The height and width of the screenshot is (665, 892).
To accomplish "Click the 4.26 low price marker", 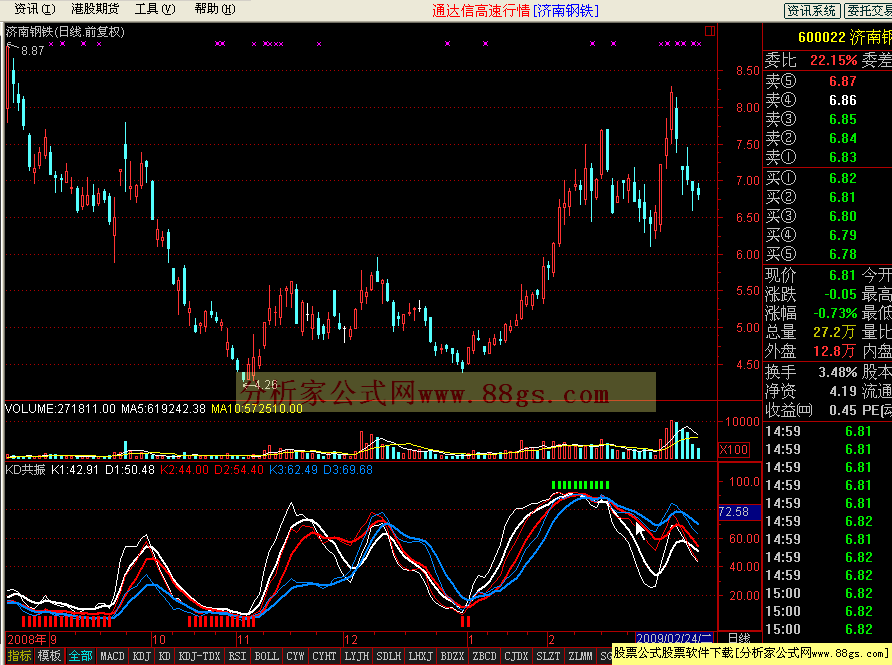I will (266, 385).
